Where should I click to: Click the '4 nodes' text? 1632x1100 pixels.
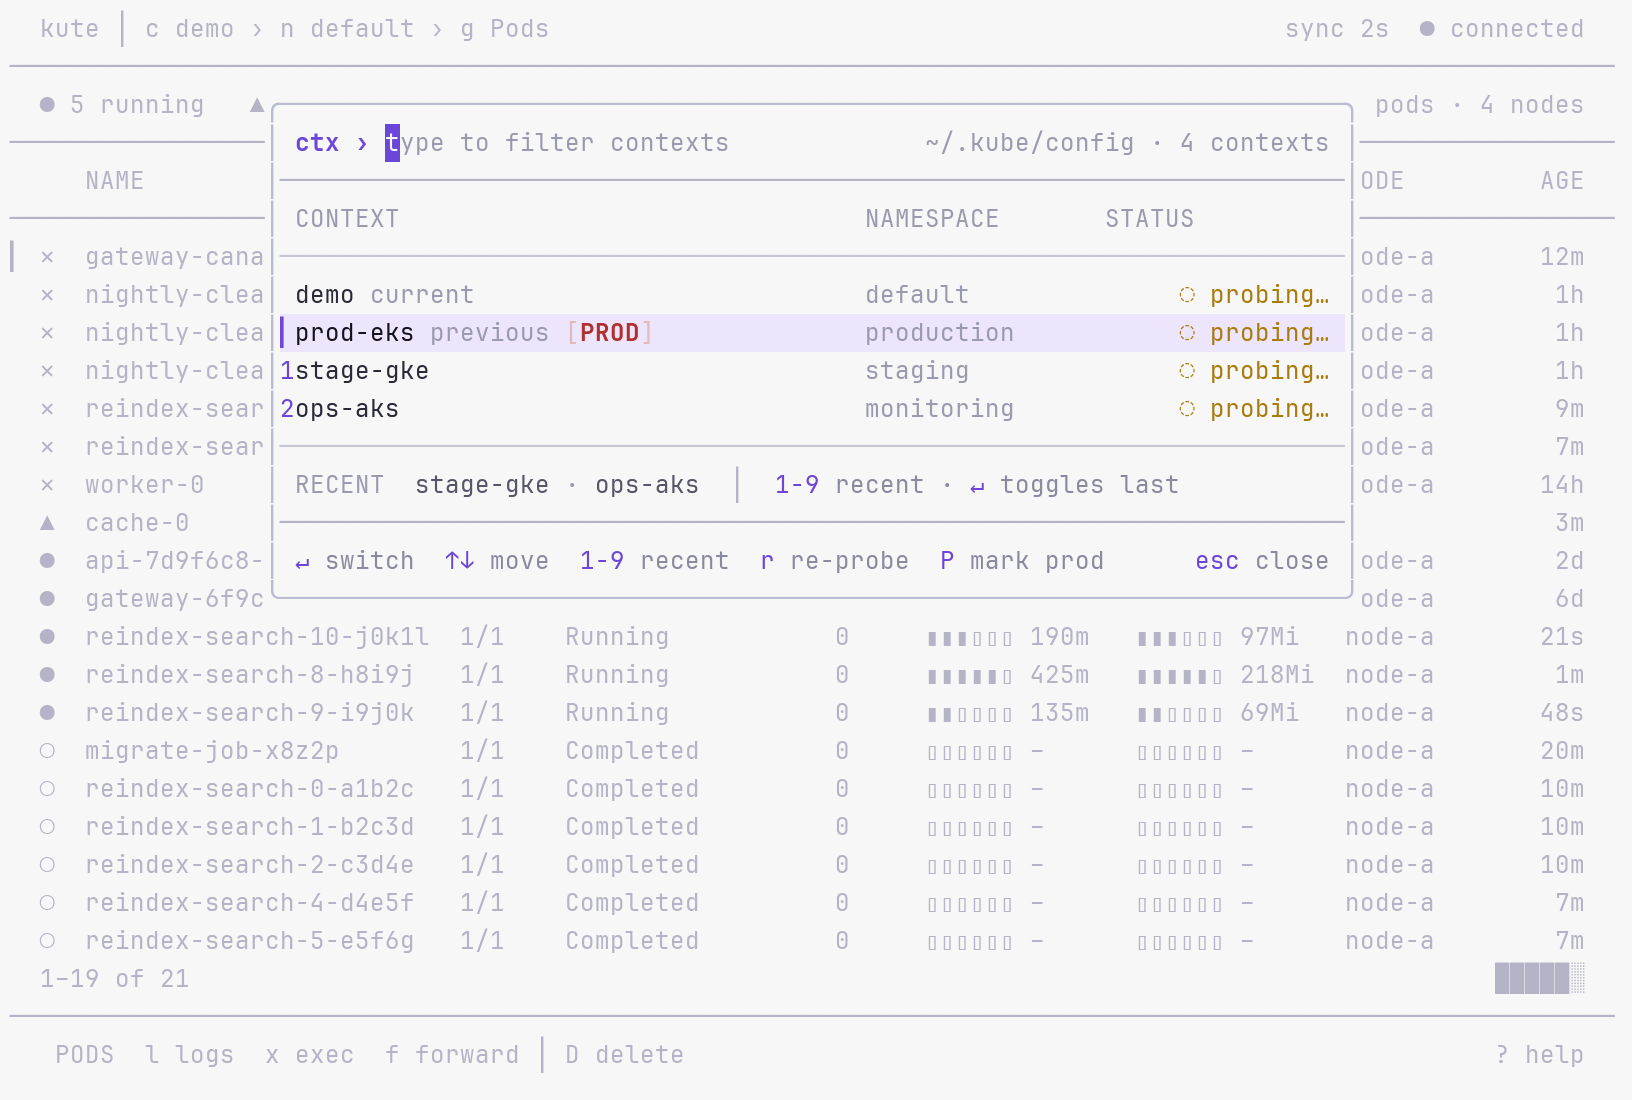point(1532,105)
